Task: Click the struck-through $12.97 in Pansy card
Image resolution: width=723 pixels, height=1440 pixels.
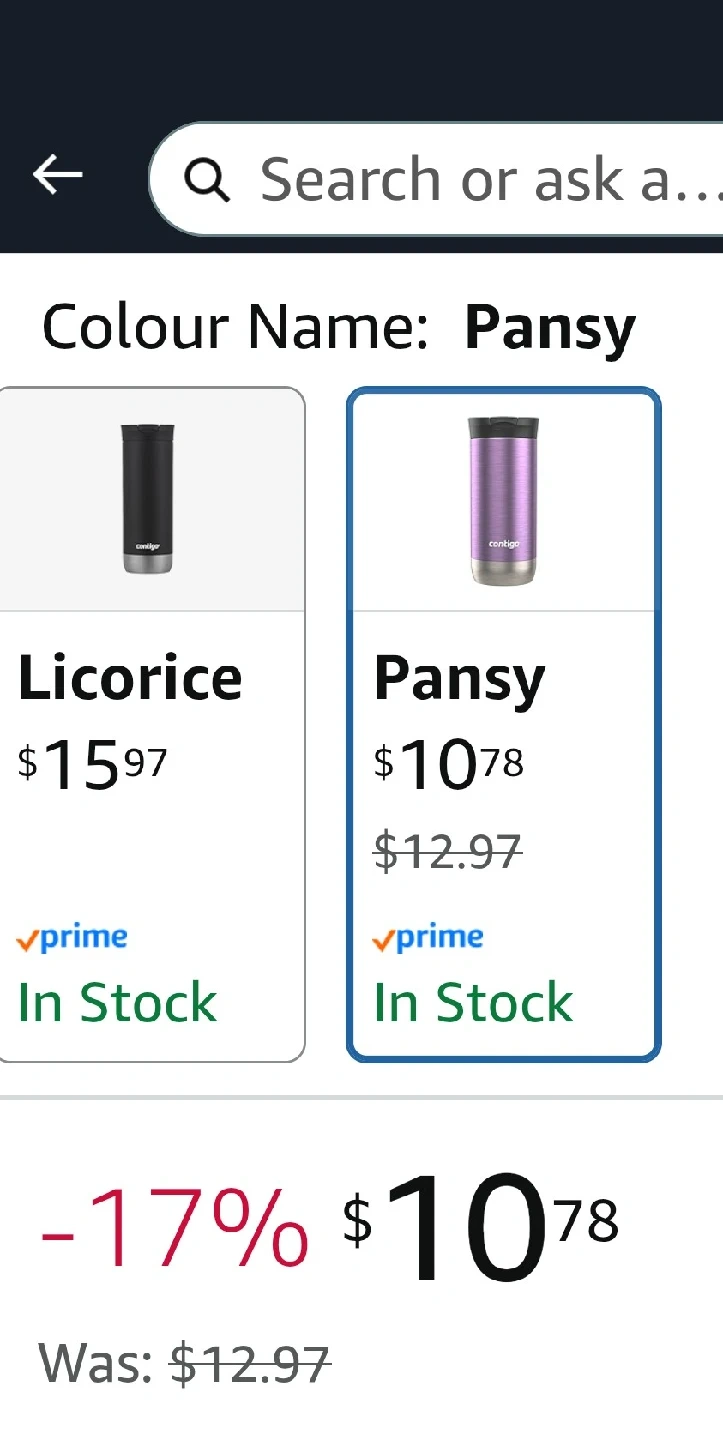Action: click(x=448, y=852)
